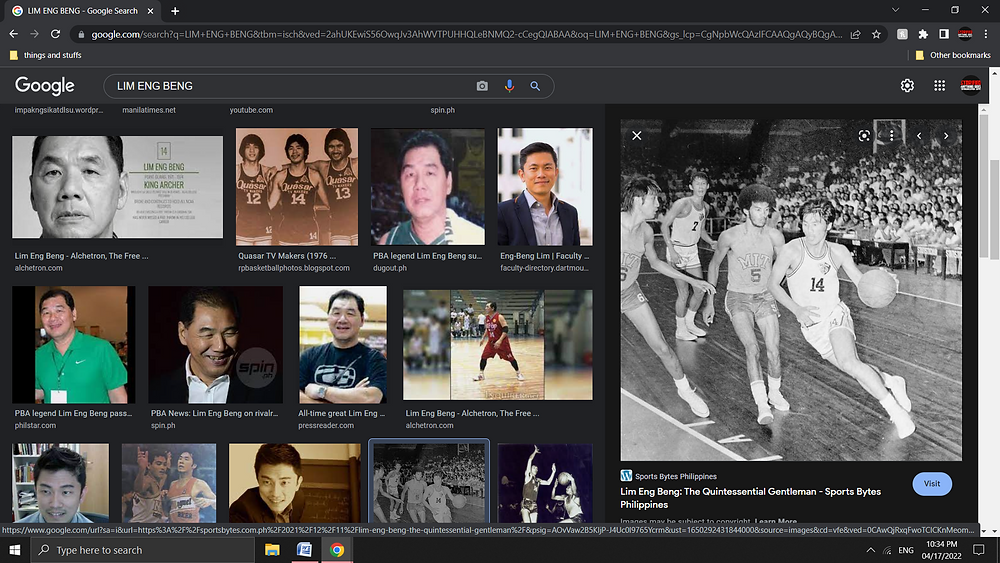This screenshot has width=1000, height=563.
Task: Open the Quintessential Gentleman article title
Action: coord(751,498)
